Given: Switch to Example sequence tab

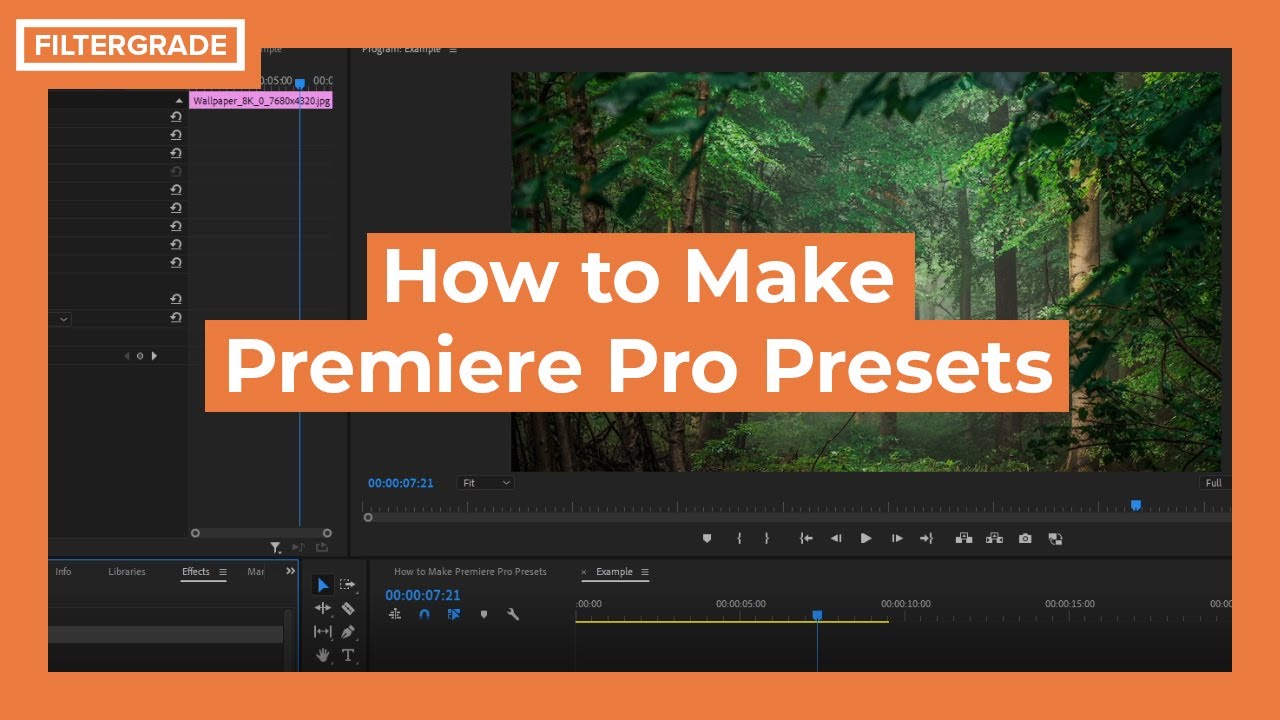Looking at the screenshot, I should pos(614,572).
